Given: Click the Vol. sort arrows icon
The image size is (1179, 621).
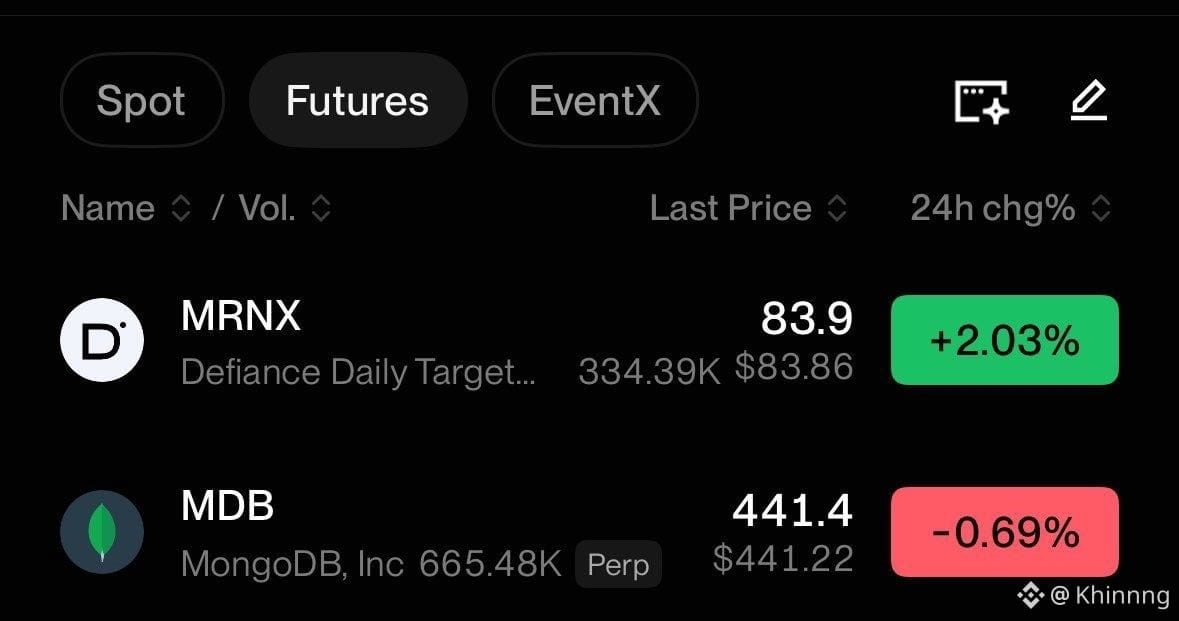Looking at the screenshot, I should click(321, 208).
